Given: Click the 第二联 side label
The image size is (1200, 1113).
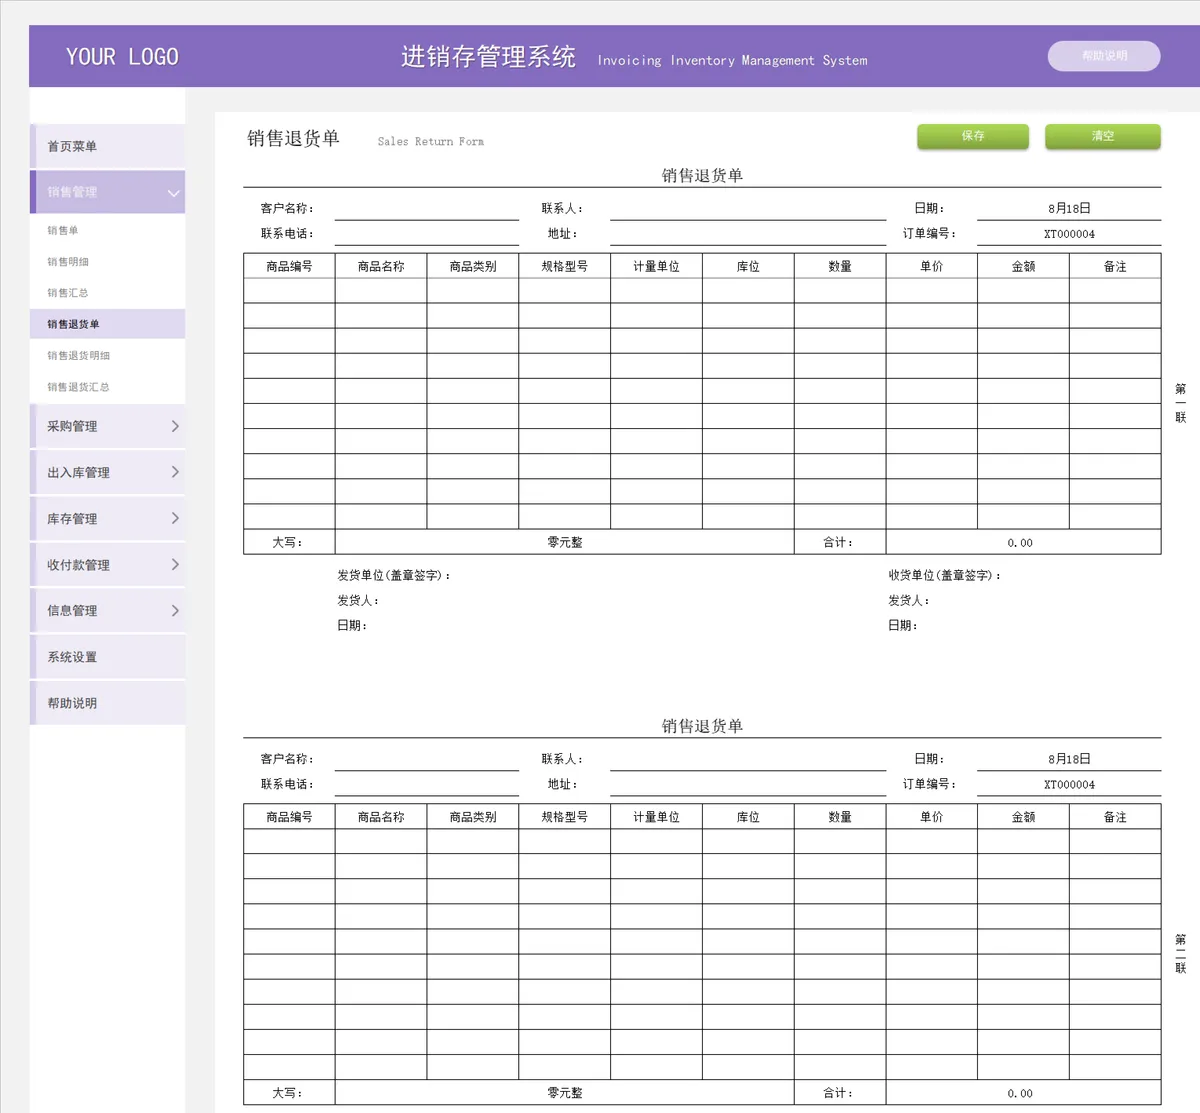Looking at the screenshot, I should pyautogui.click(x=1181, y=954).
